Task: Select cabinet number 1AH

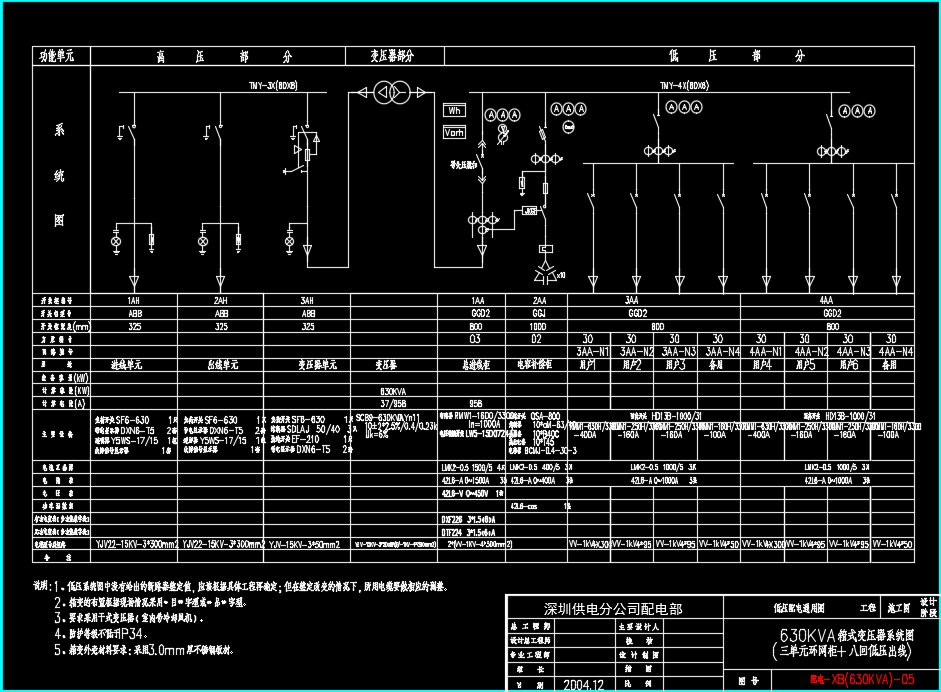Action: pos(134,300)
